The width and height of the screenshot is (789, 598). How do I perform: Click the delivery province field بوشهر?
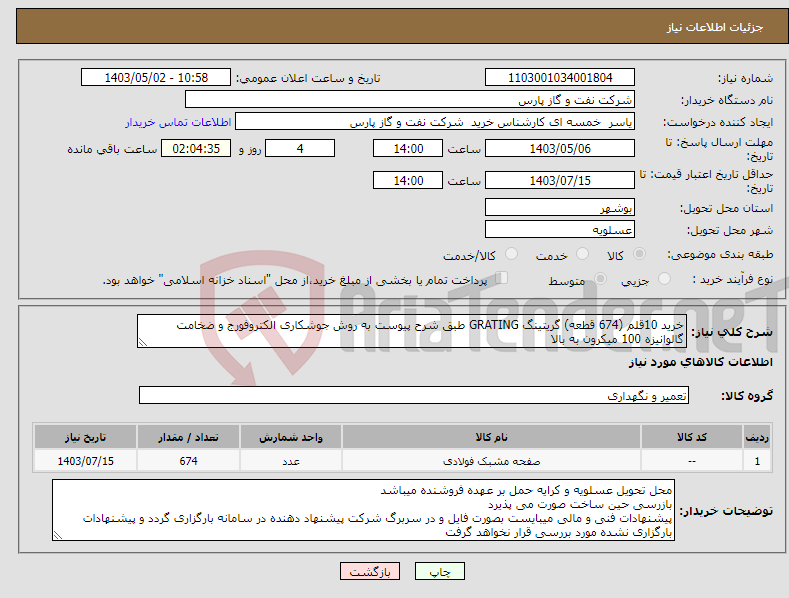point(560,207)
